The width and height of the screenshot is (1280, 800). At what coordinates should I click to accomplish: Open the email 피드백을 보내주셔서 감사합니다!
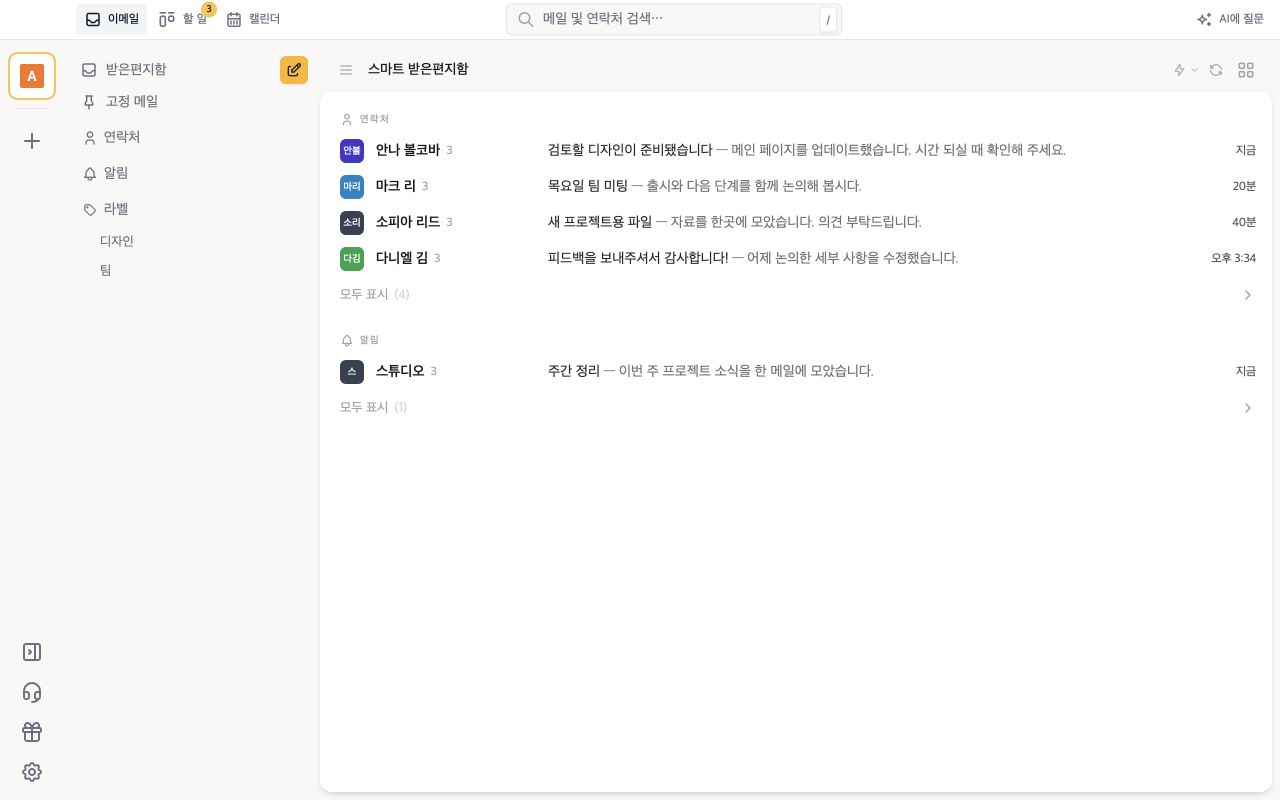click(798, 258)
